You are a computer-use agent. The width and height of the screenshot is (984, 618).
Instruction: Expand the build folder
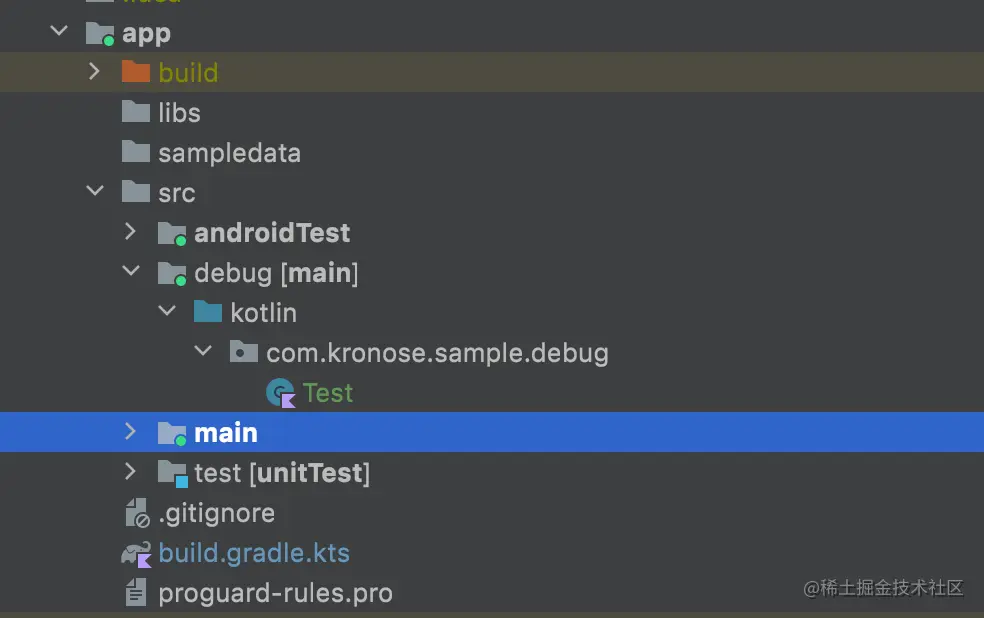pyautogui.click(x=94, y=71)
